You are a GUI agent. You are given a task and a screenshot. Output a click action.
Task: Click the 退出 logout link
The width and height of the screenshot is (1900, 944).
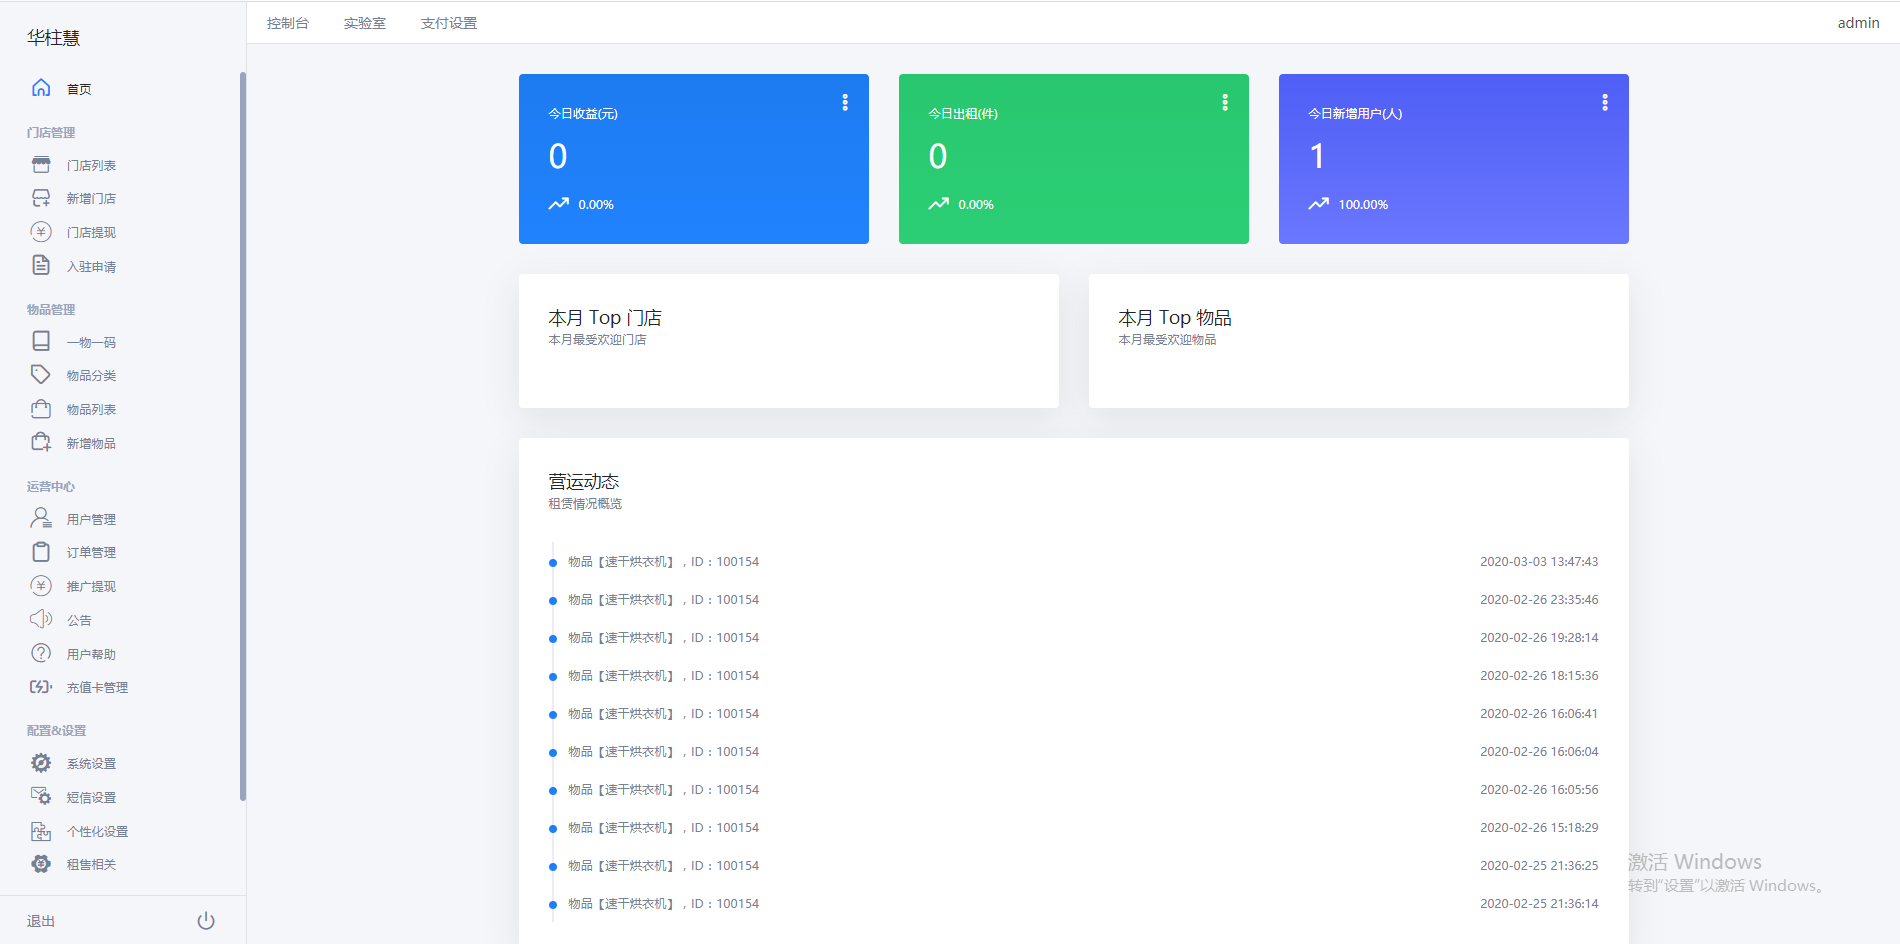tap(41, 922)
